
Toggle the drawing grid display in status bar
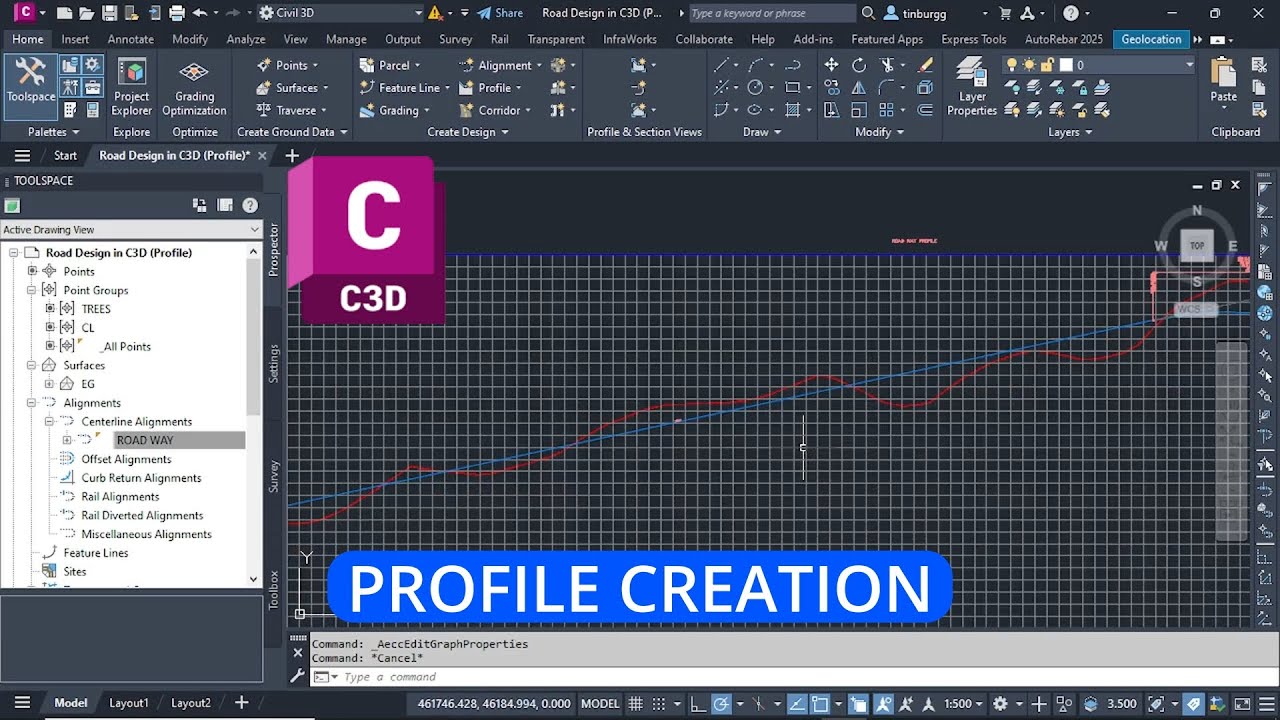pyautogui.click(x=635, y=703)
